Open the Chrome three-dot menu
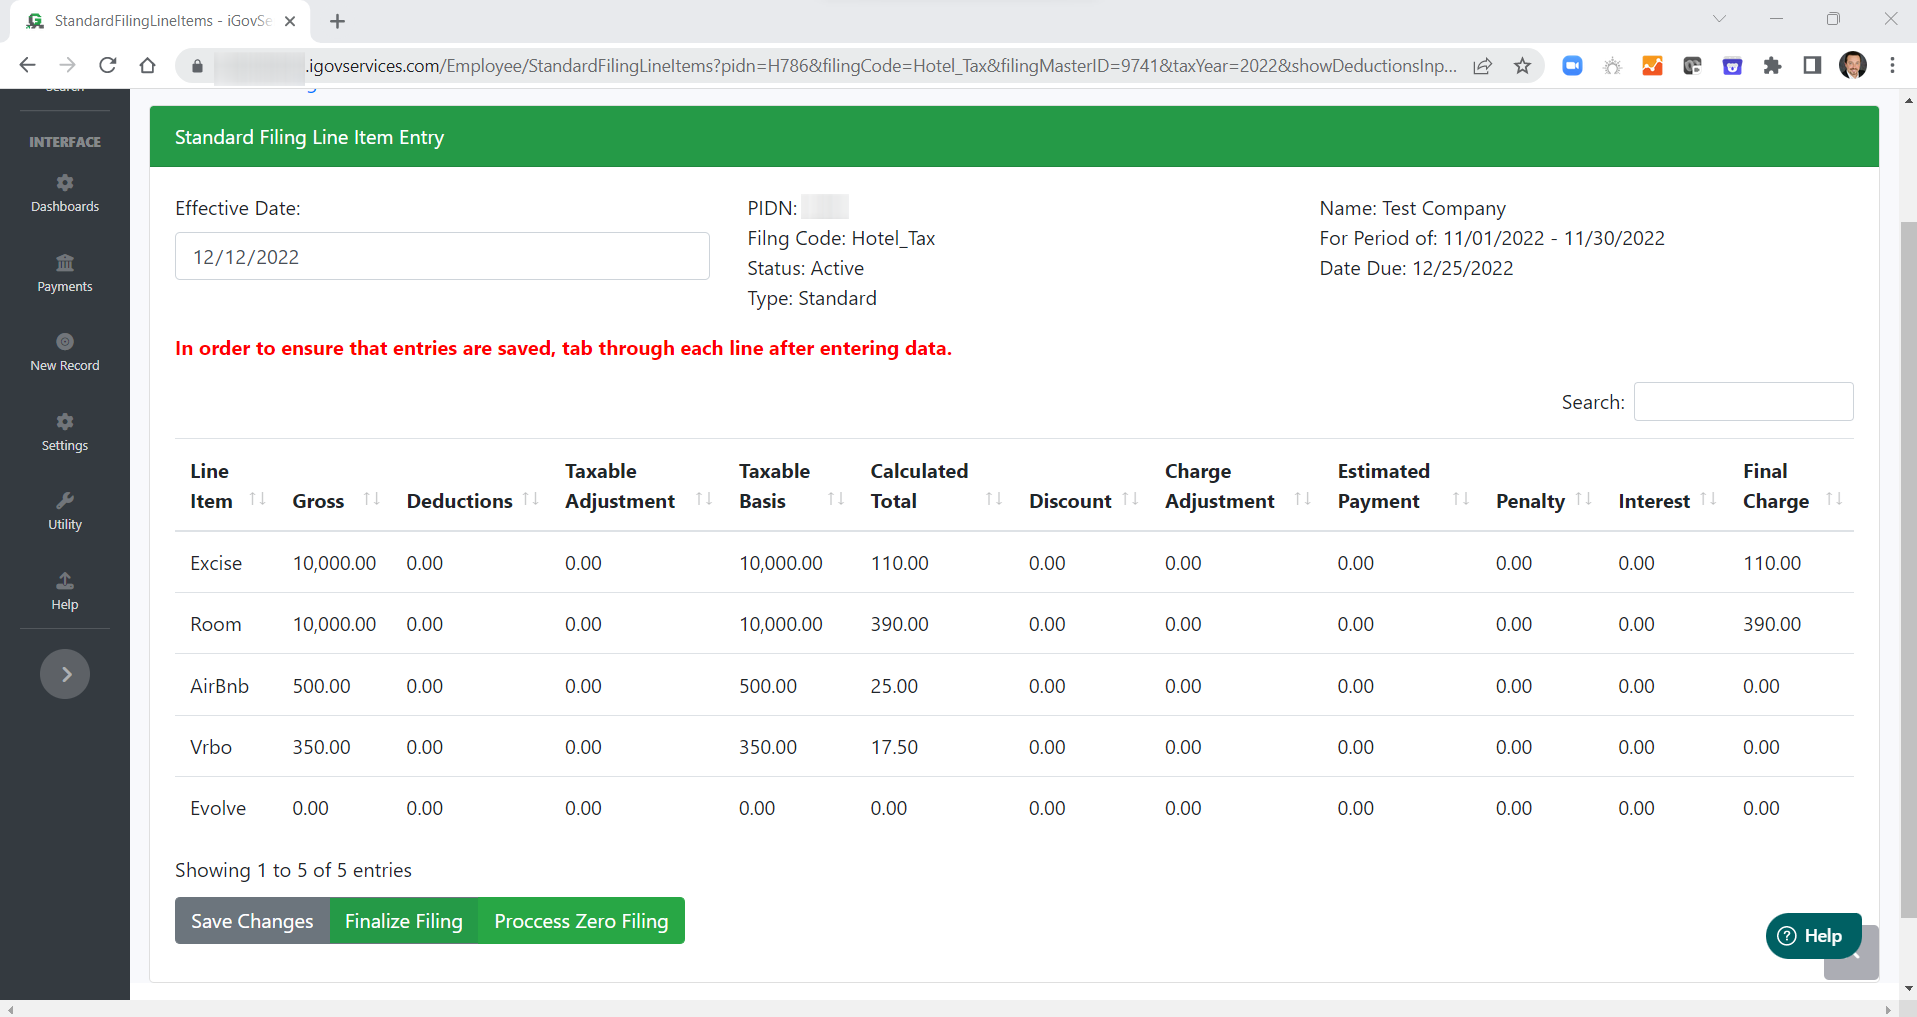 coord(1892,65)
